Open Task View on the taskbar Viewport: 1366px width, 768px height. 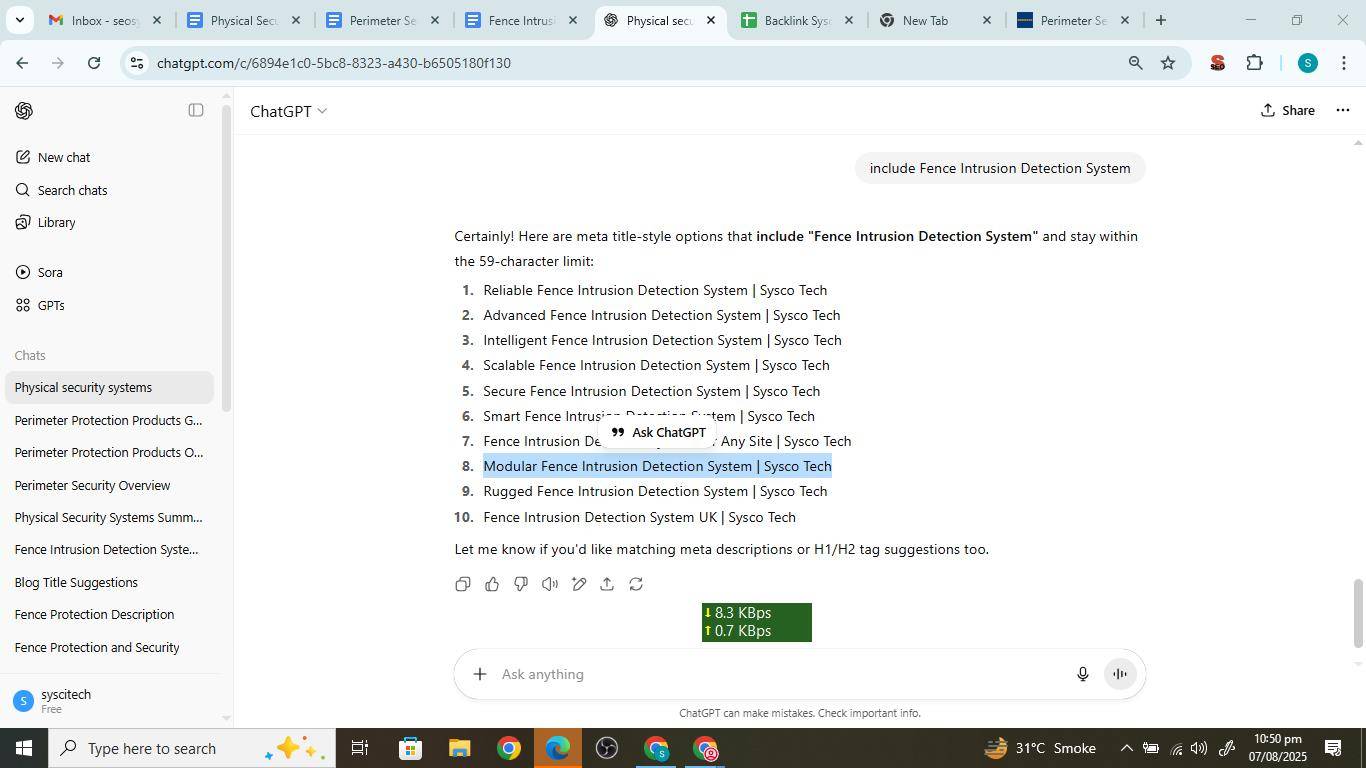360,748
